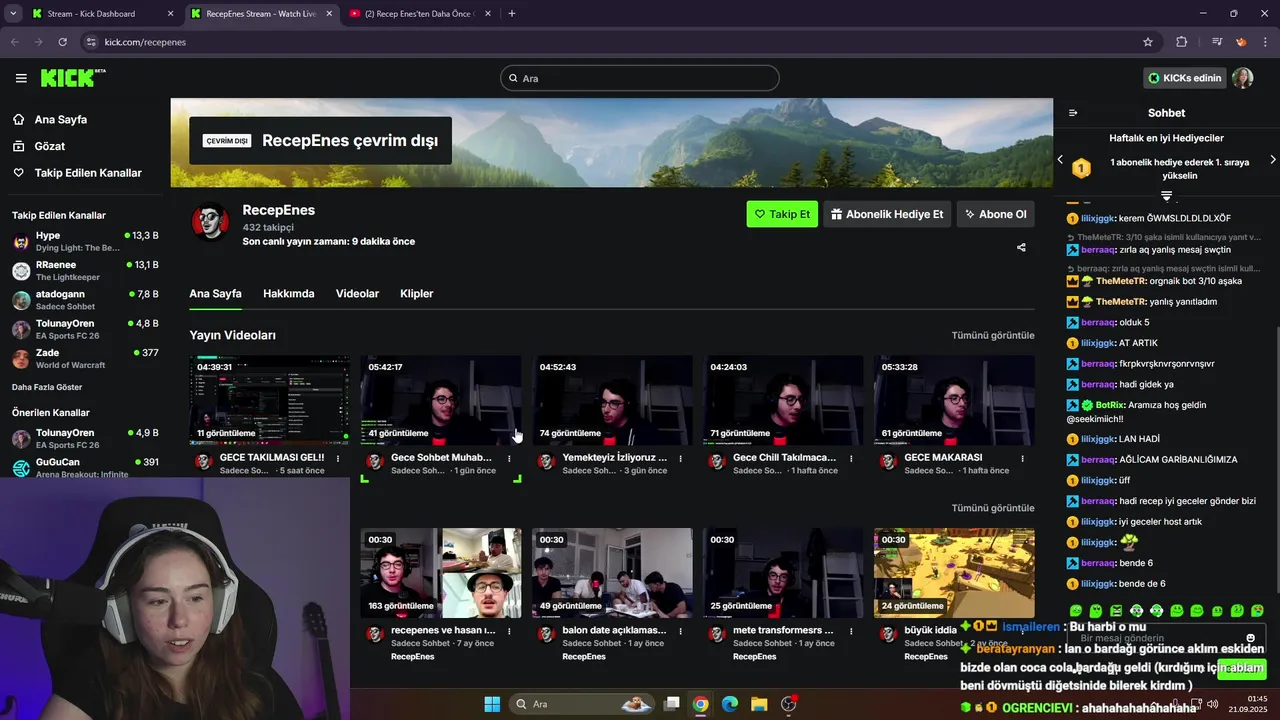Open the hamburger sidebar menu
Screen dimensions: 1280x720
[21, 78]
